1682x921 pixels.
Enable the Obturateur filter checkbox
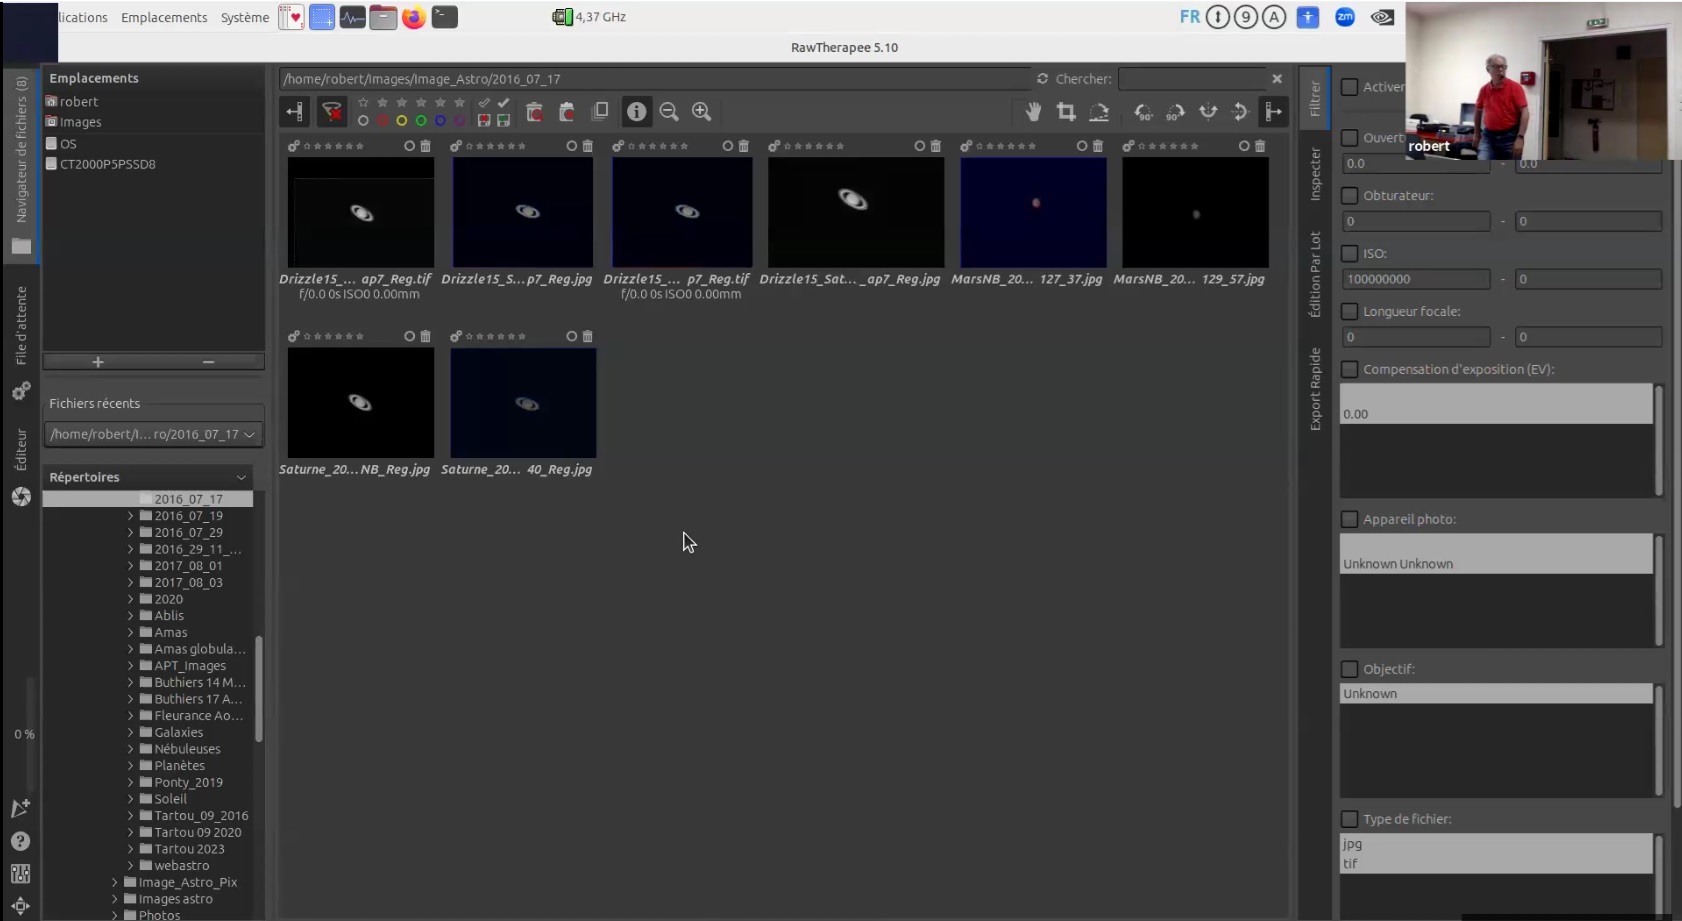(x=1349, y=195)
